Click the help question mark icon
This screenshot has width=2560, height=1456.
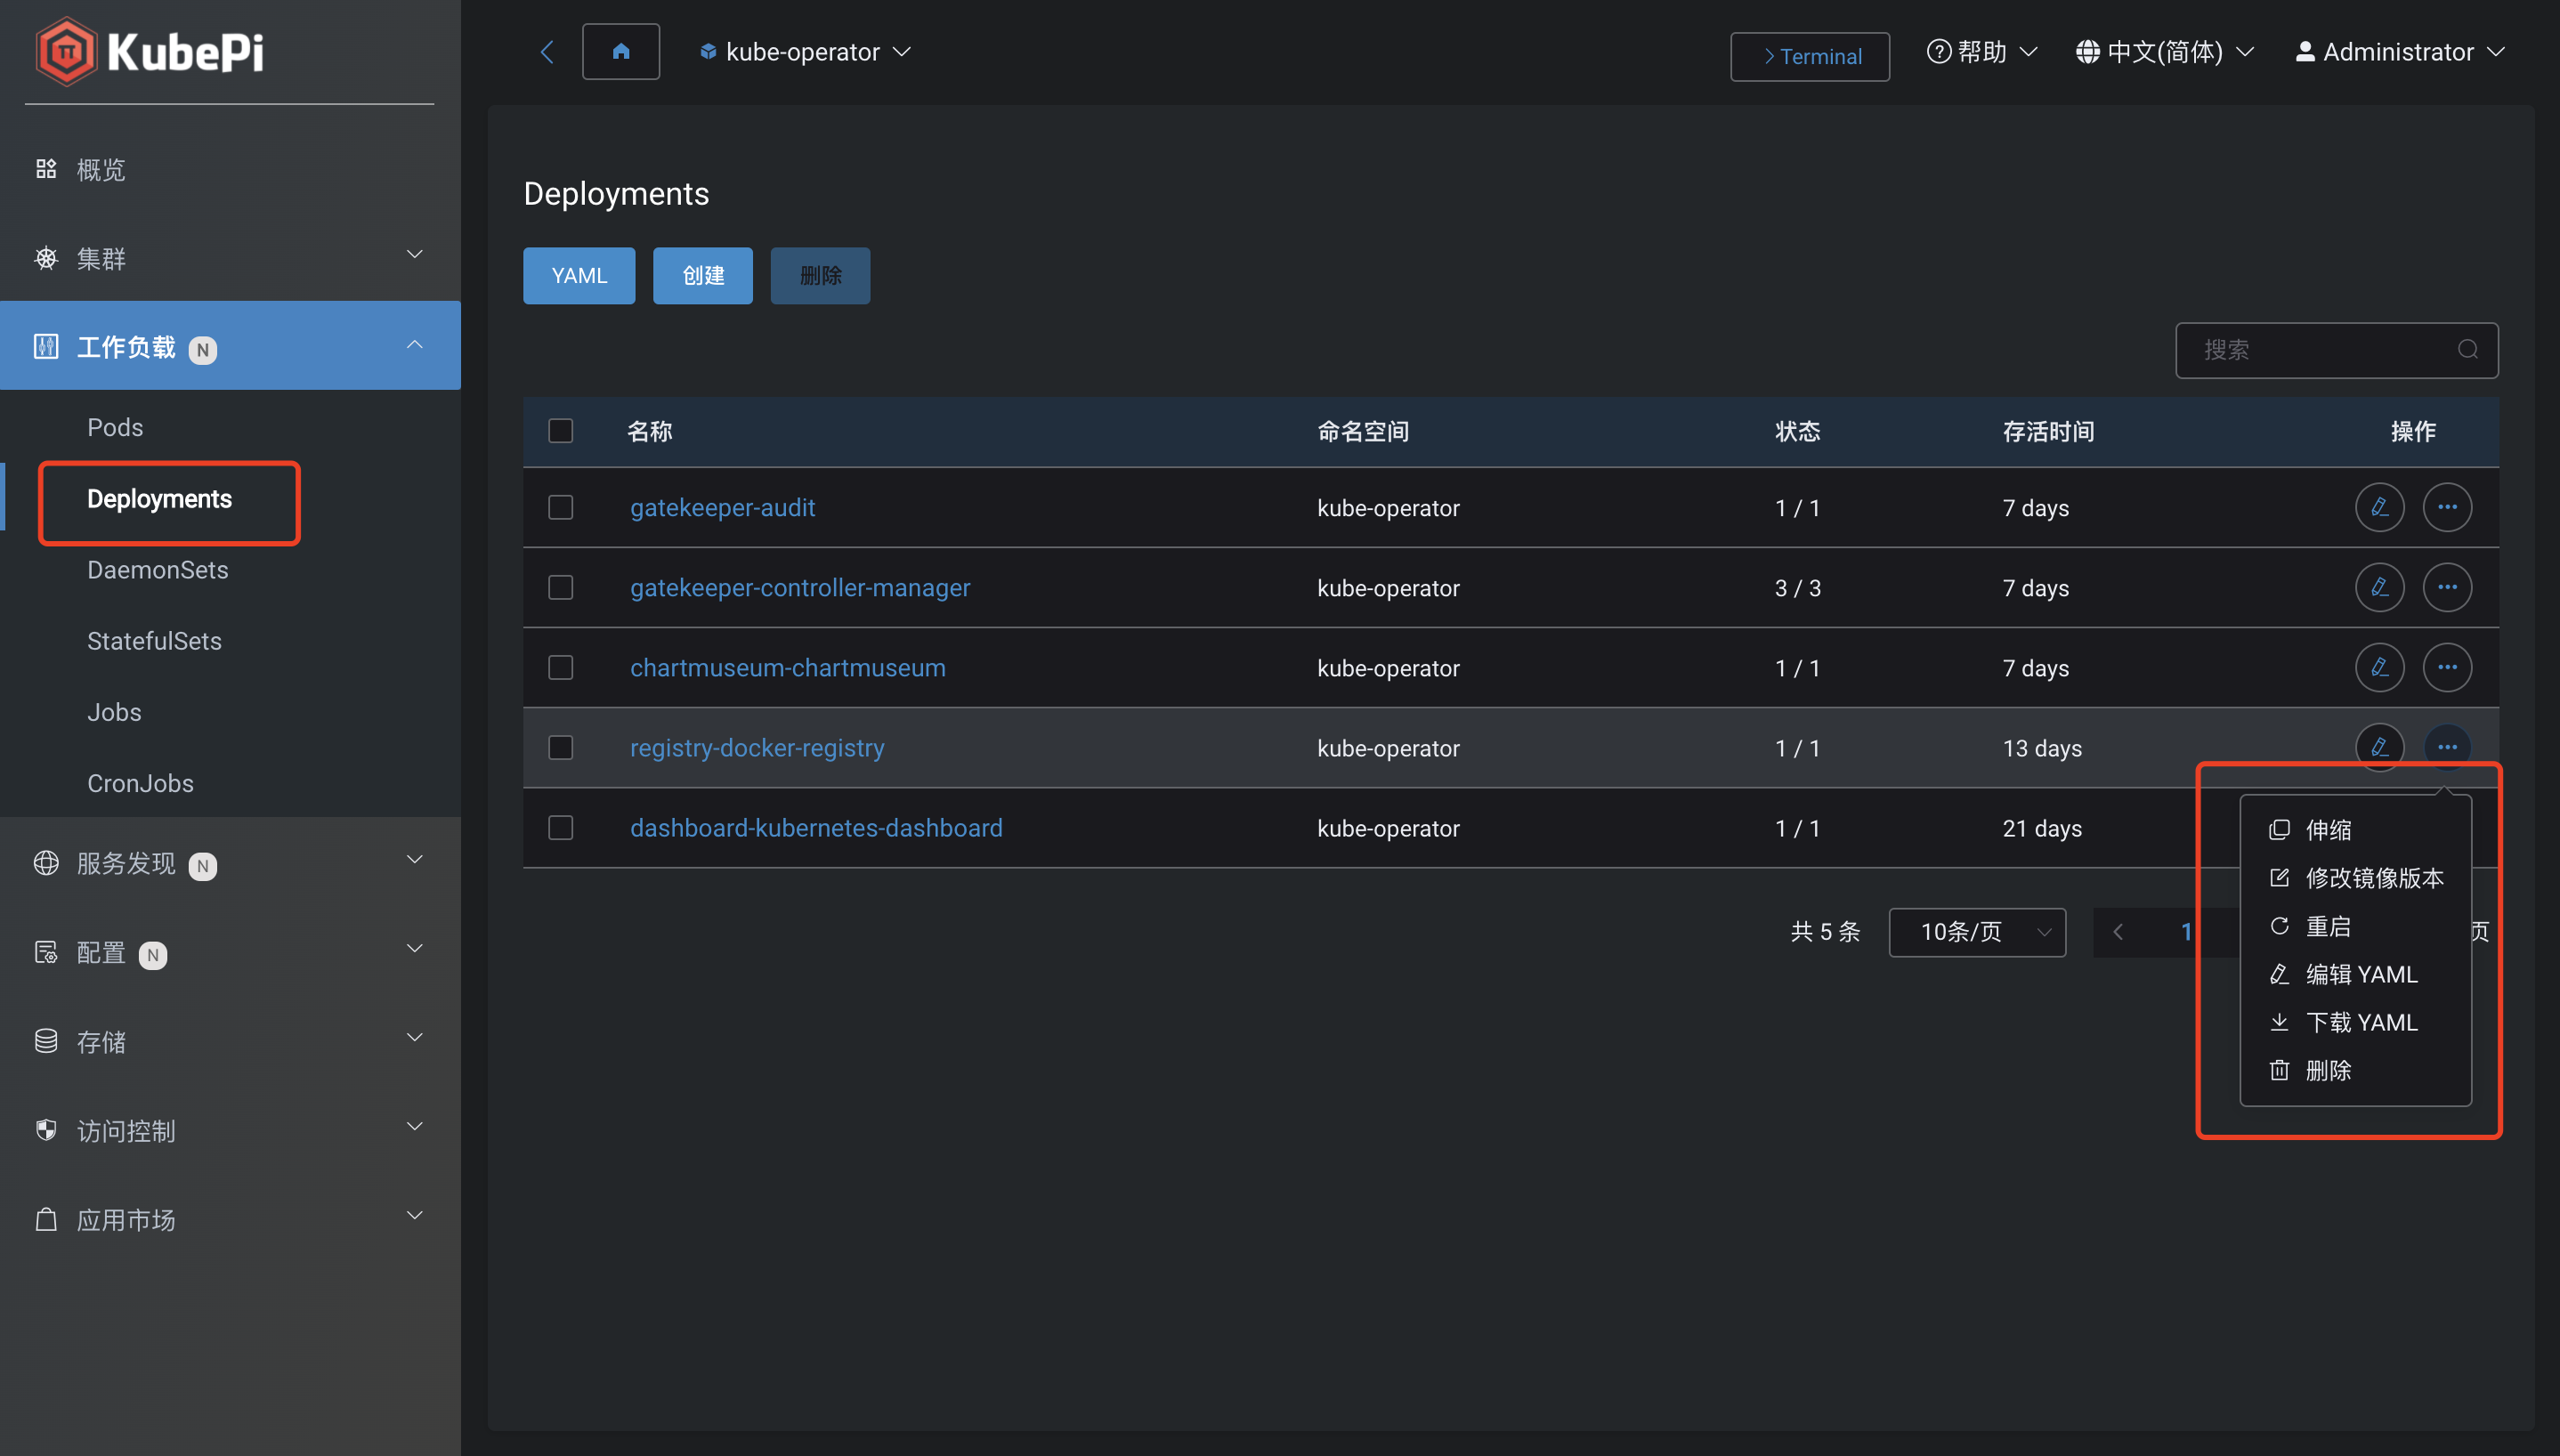1938,51
